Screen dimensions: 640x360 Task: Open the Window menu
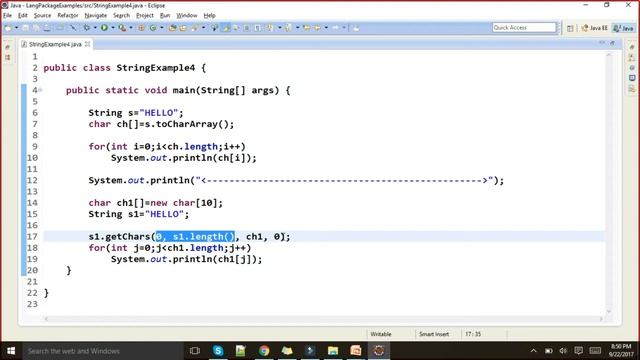187,16
